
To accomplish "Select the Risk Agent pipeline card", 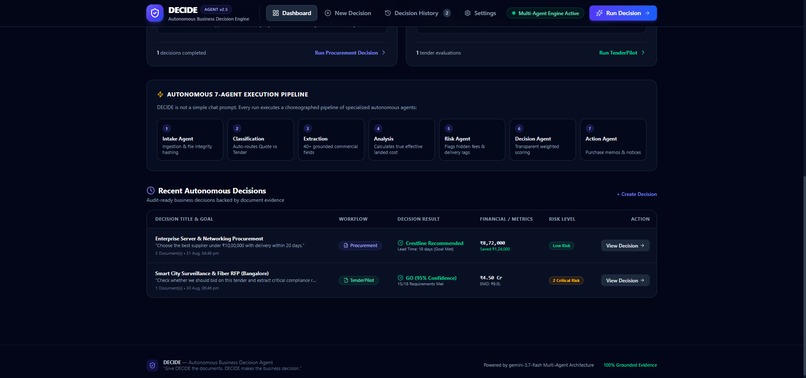I will tap(472, 140).
